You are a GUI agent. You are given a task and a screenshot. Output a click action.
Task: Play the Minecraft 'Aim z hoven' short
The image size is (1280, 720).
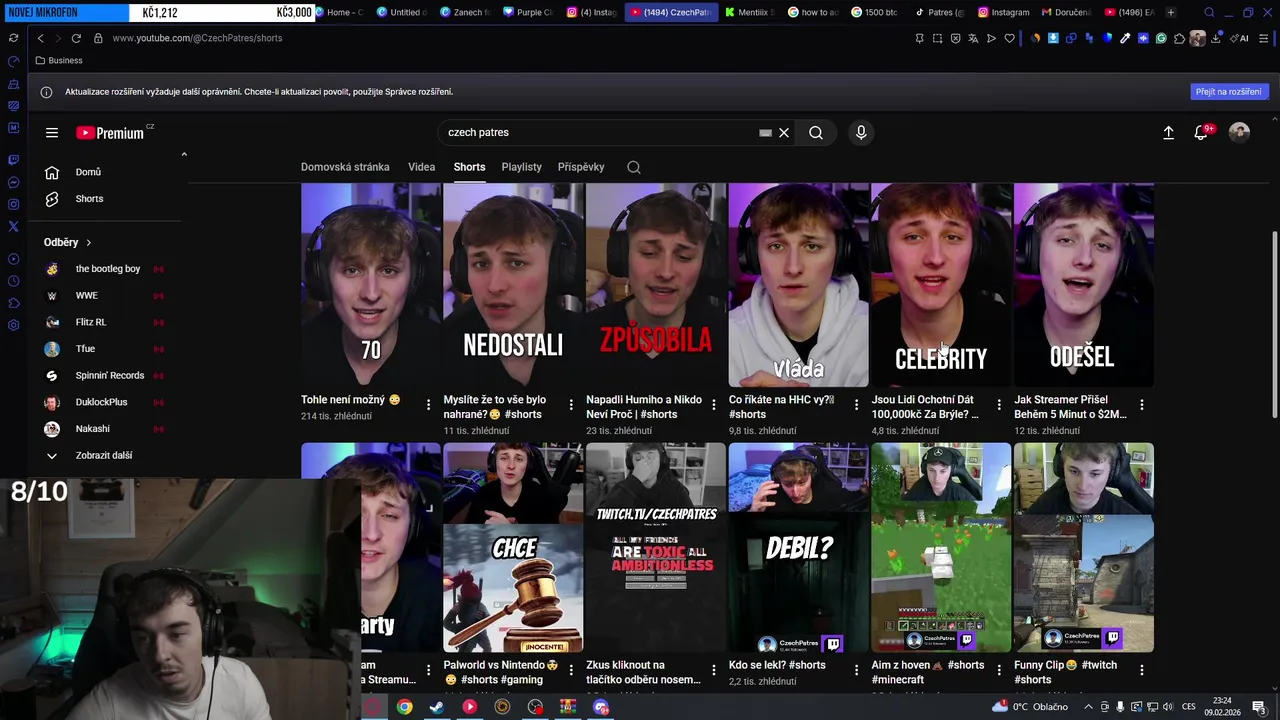[x=941, y=548]
